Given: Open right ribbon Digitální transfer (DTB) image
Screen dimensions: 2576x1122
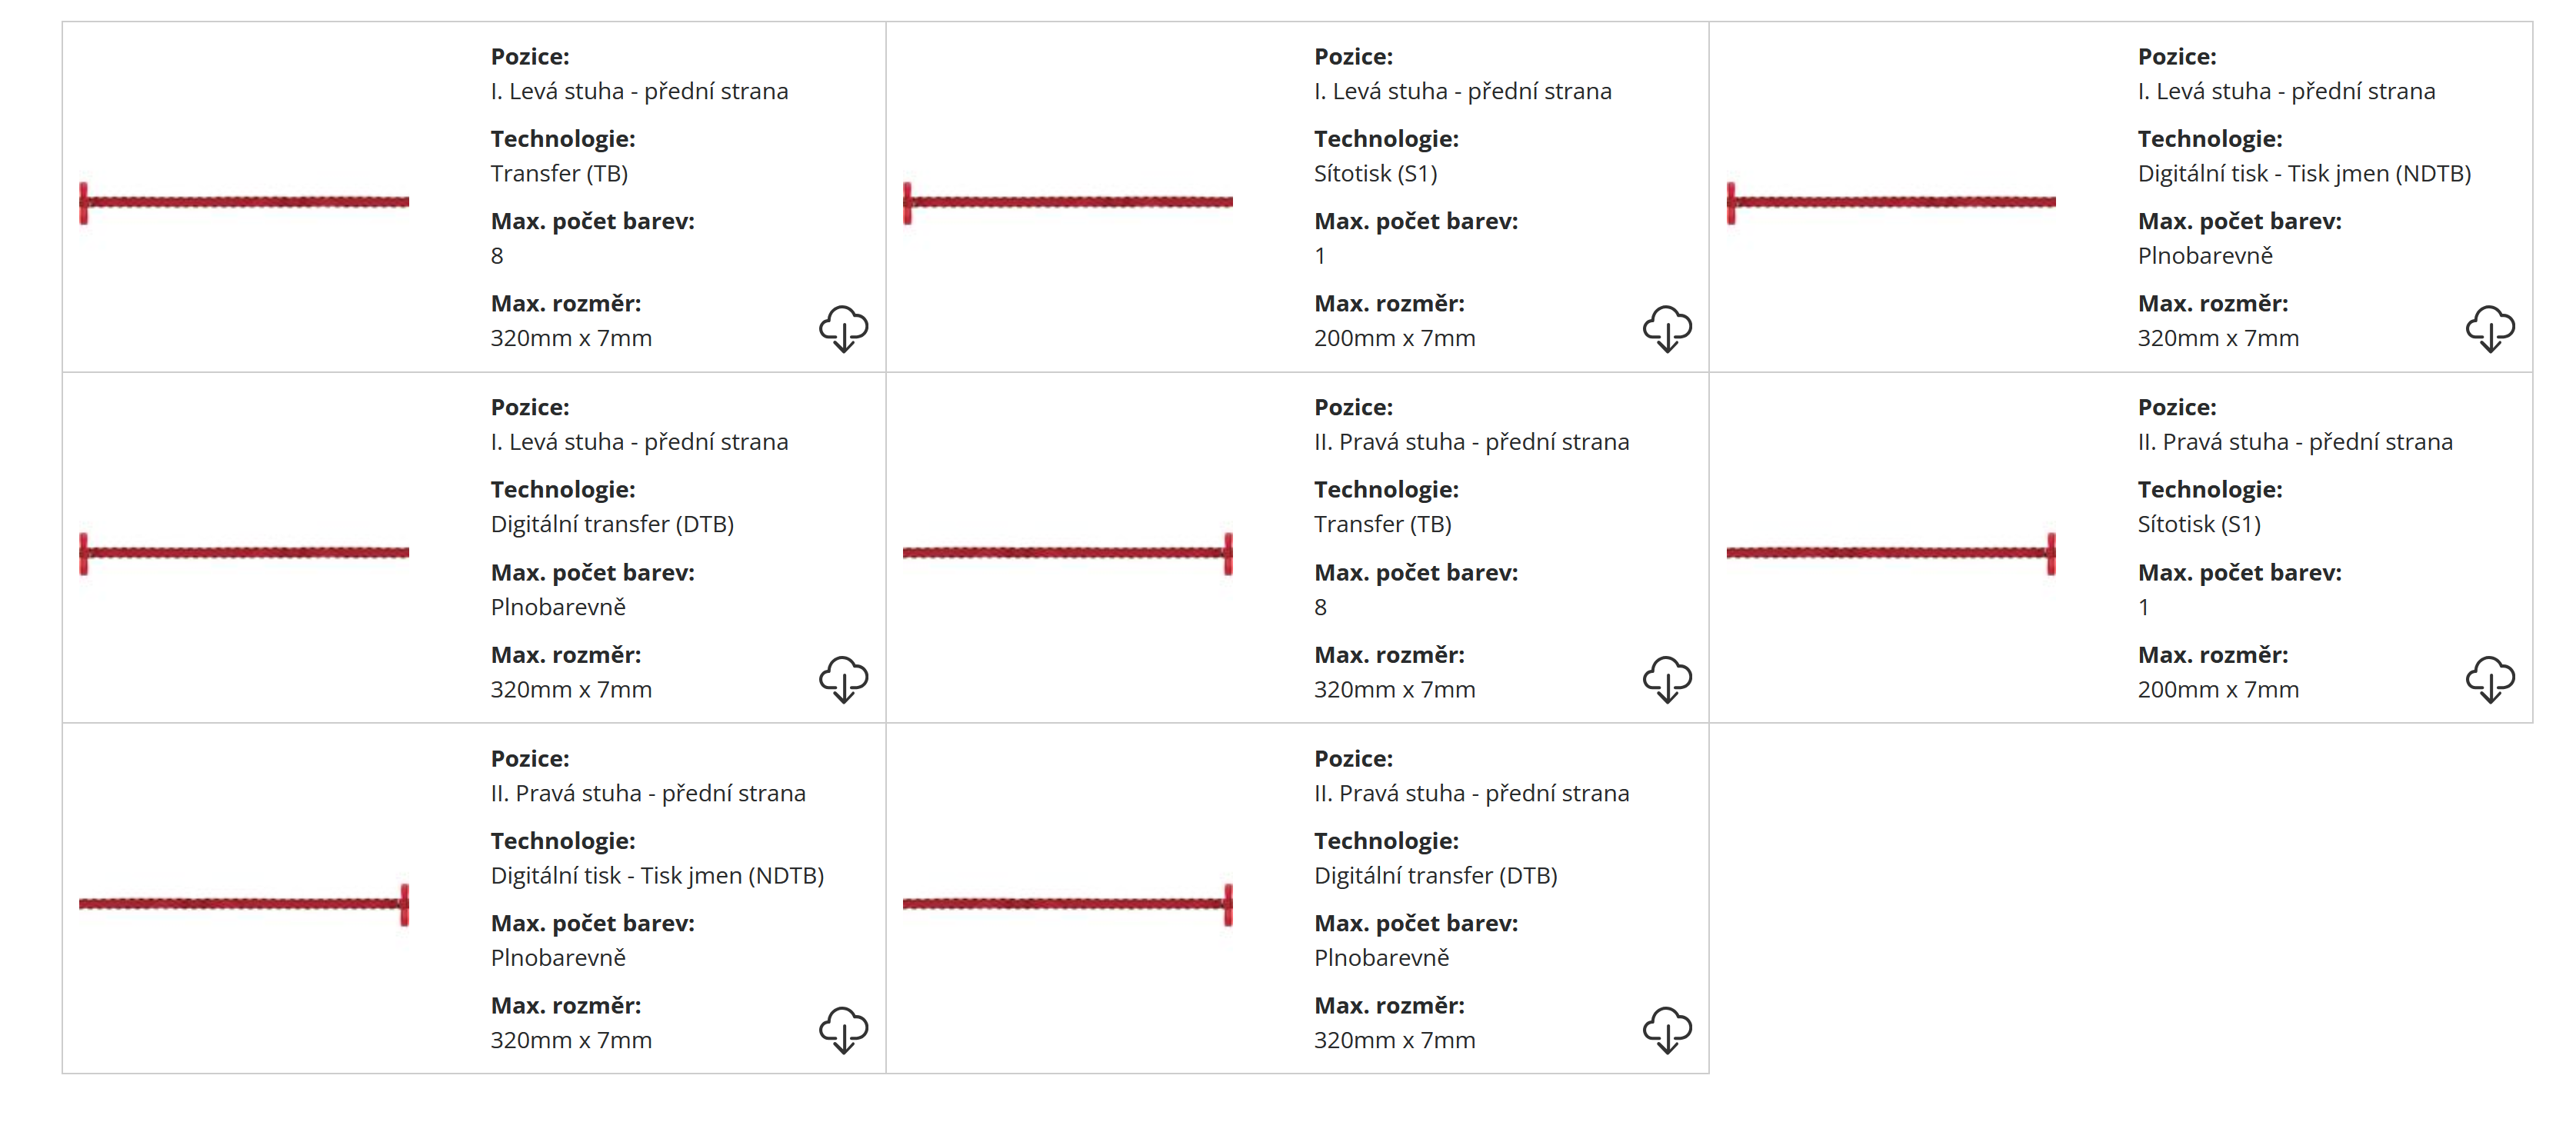Looking at the screenshot, I should (1067, 904).
